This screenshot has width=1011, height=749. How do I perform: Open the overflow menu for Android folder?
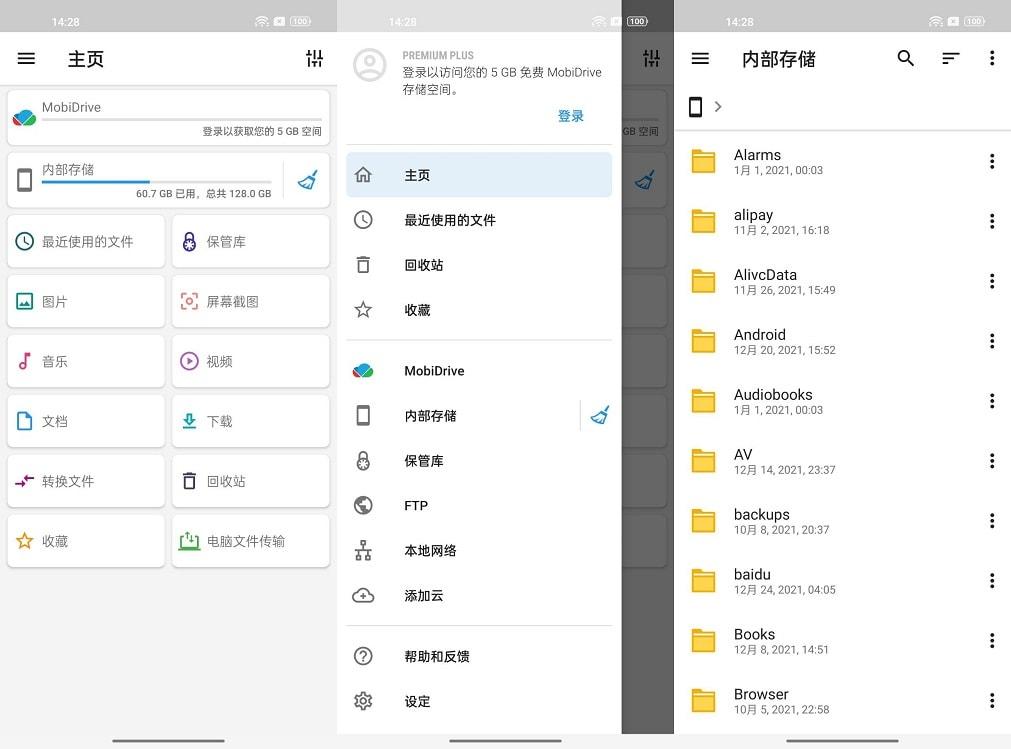click(992, 341)
